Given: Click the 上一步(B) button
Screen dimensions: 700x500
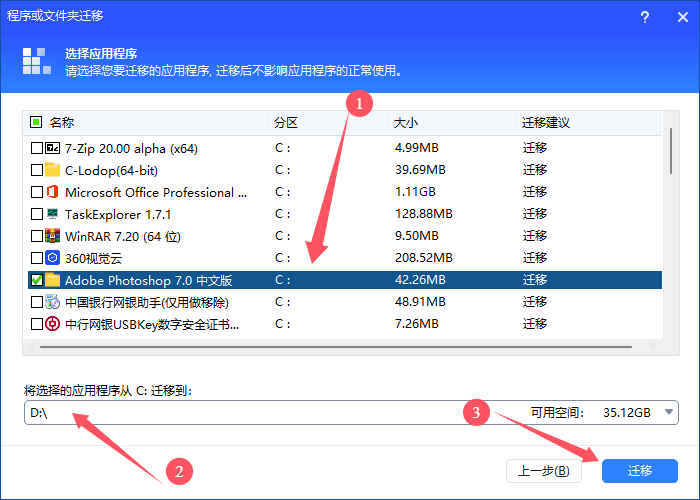Looking at the screenshot, I should click(544, 471).
